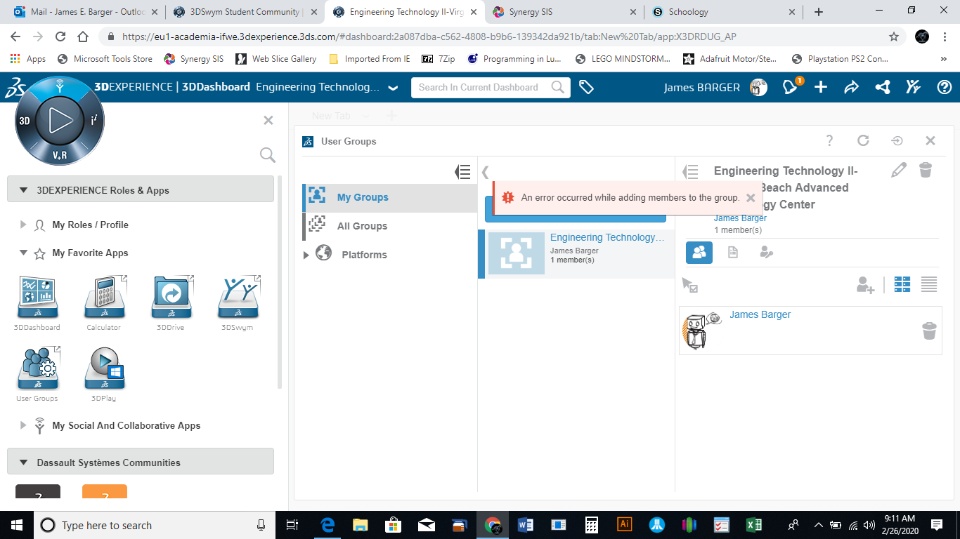Click the add member icon
960x539 pixels.
(865, 285)
